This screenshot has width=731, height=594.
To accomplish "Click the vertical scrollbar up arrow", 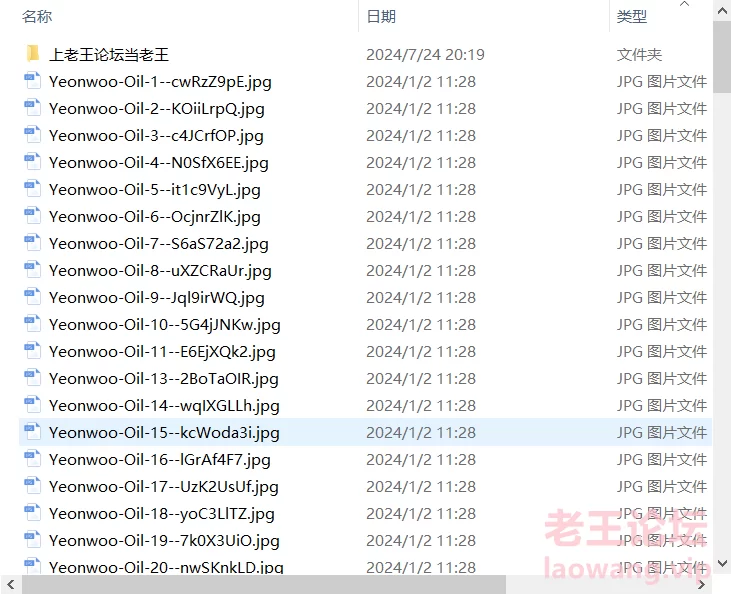I will click(x=722, y=11).
